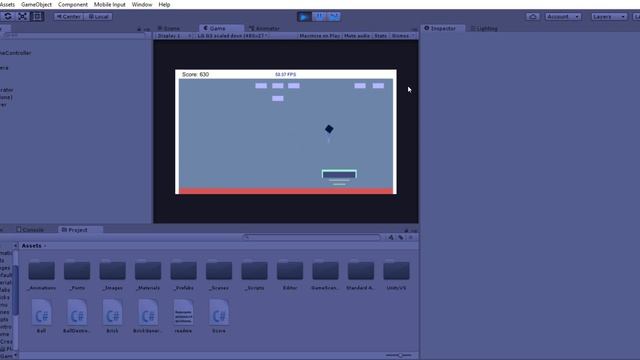Switch to the Animator tab
The image size is (640, 360).
(x=264, y=28)
